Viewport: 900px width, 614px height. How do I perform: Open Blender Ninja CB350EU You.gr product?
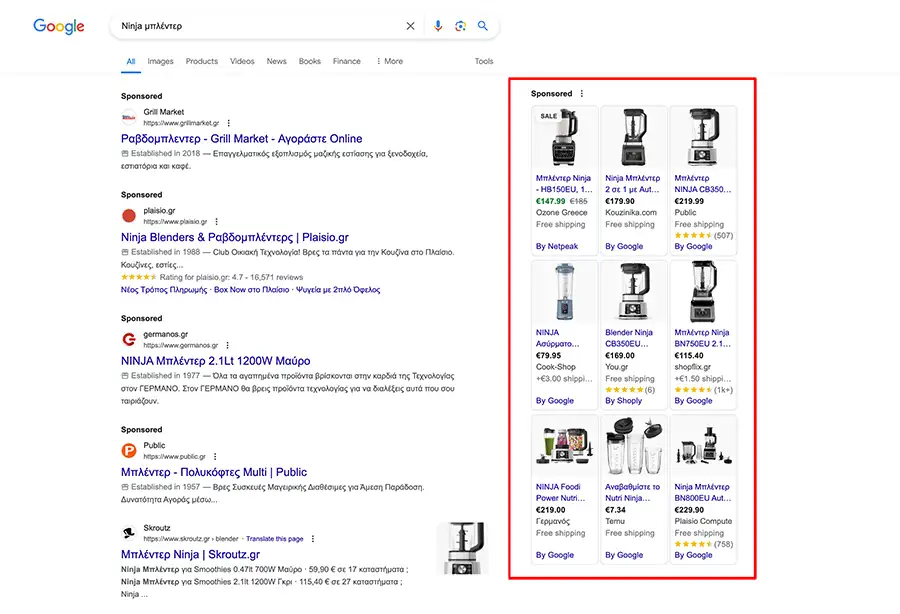(x=629, y=338)
